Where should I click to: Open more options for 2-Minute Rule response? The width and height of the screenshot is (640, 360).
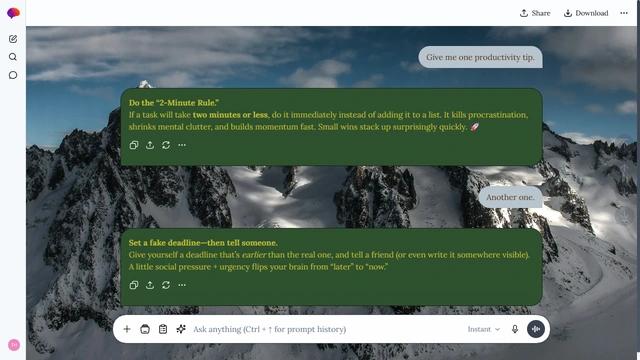182,145
